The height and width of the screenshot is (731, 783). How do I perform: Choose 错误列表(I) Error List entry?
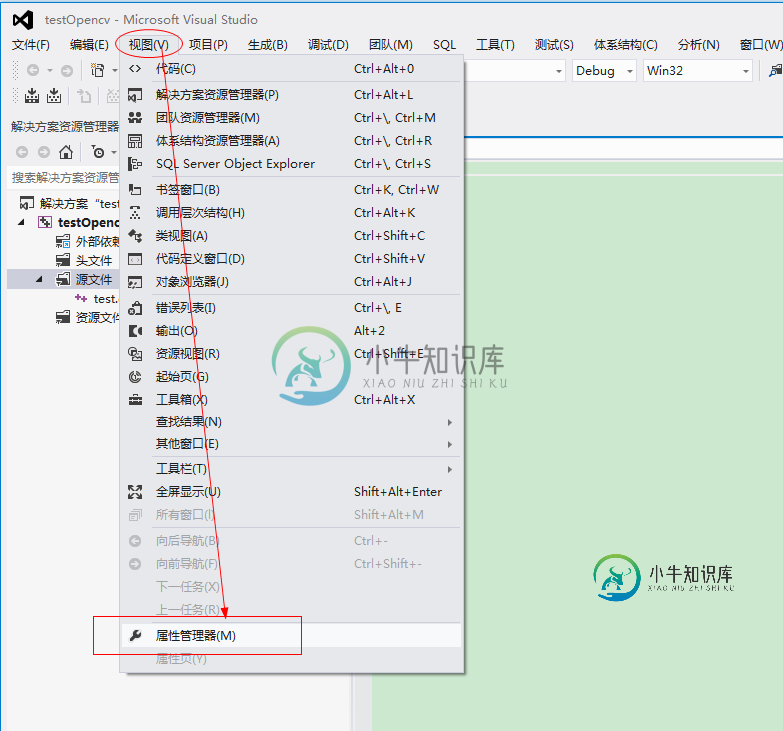290,308
